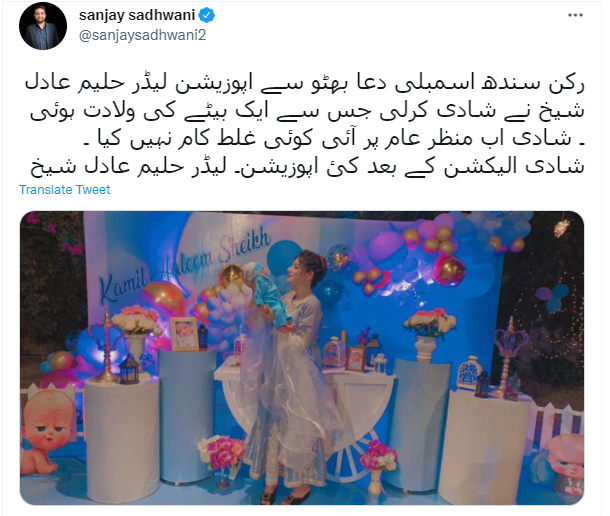Click the Translate Tweet link
Image resolution: width=610 pixels, height=516 pixels.
(65, 190)
